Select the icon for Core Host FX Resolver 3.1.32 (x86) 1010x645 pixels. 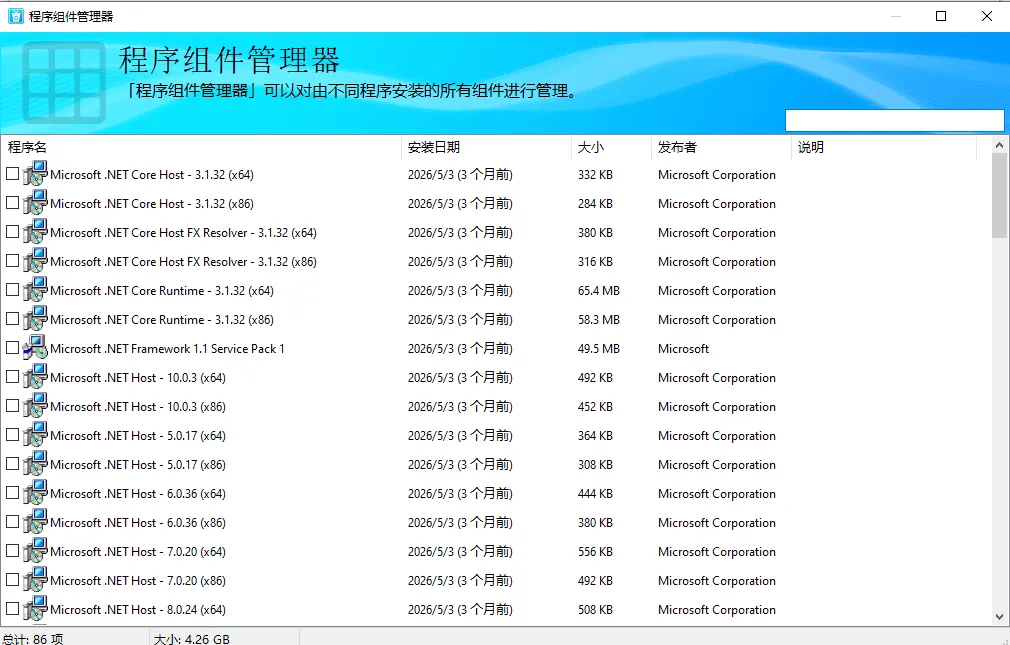coord(35,261)
